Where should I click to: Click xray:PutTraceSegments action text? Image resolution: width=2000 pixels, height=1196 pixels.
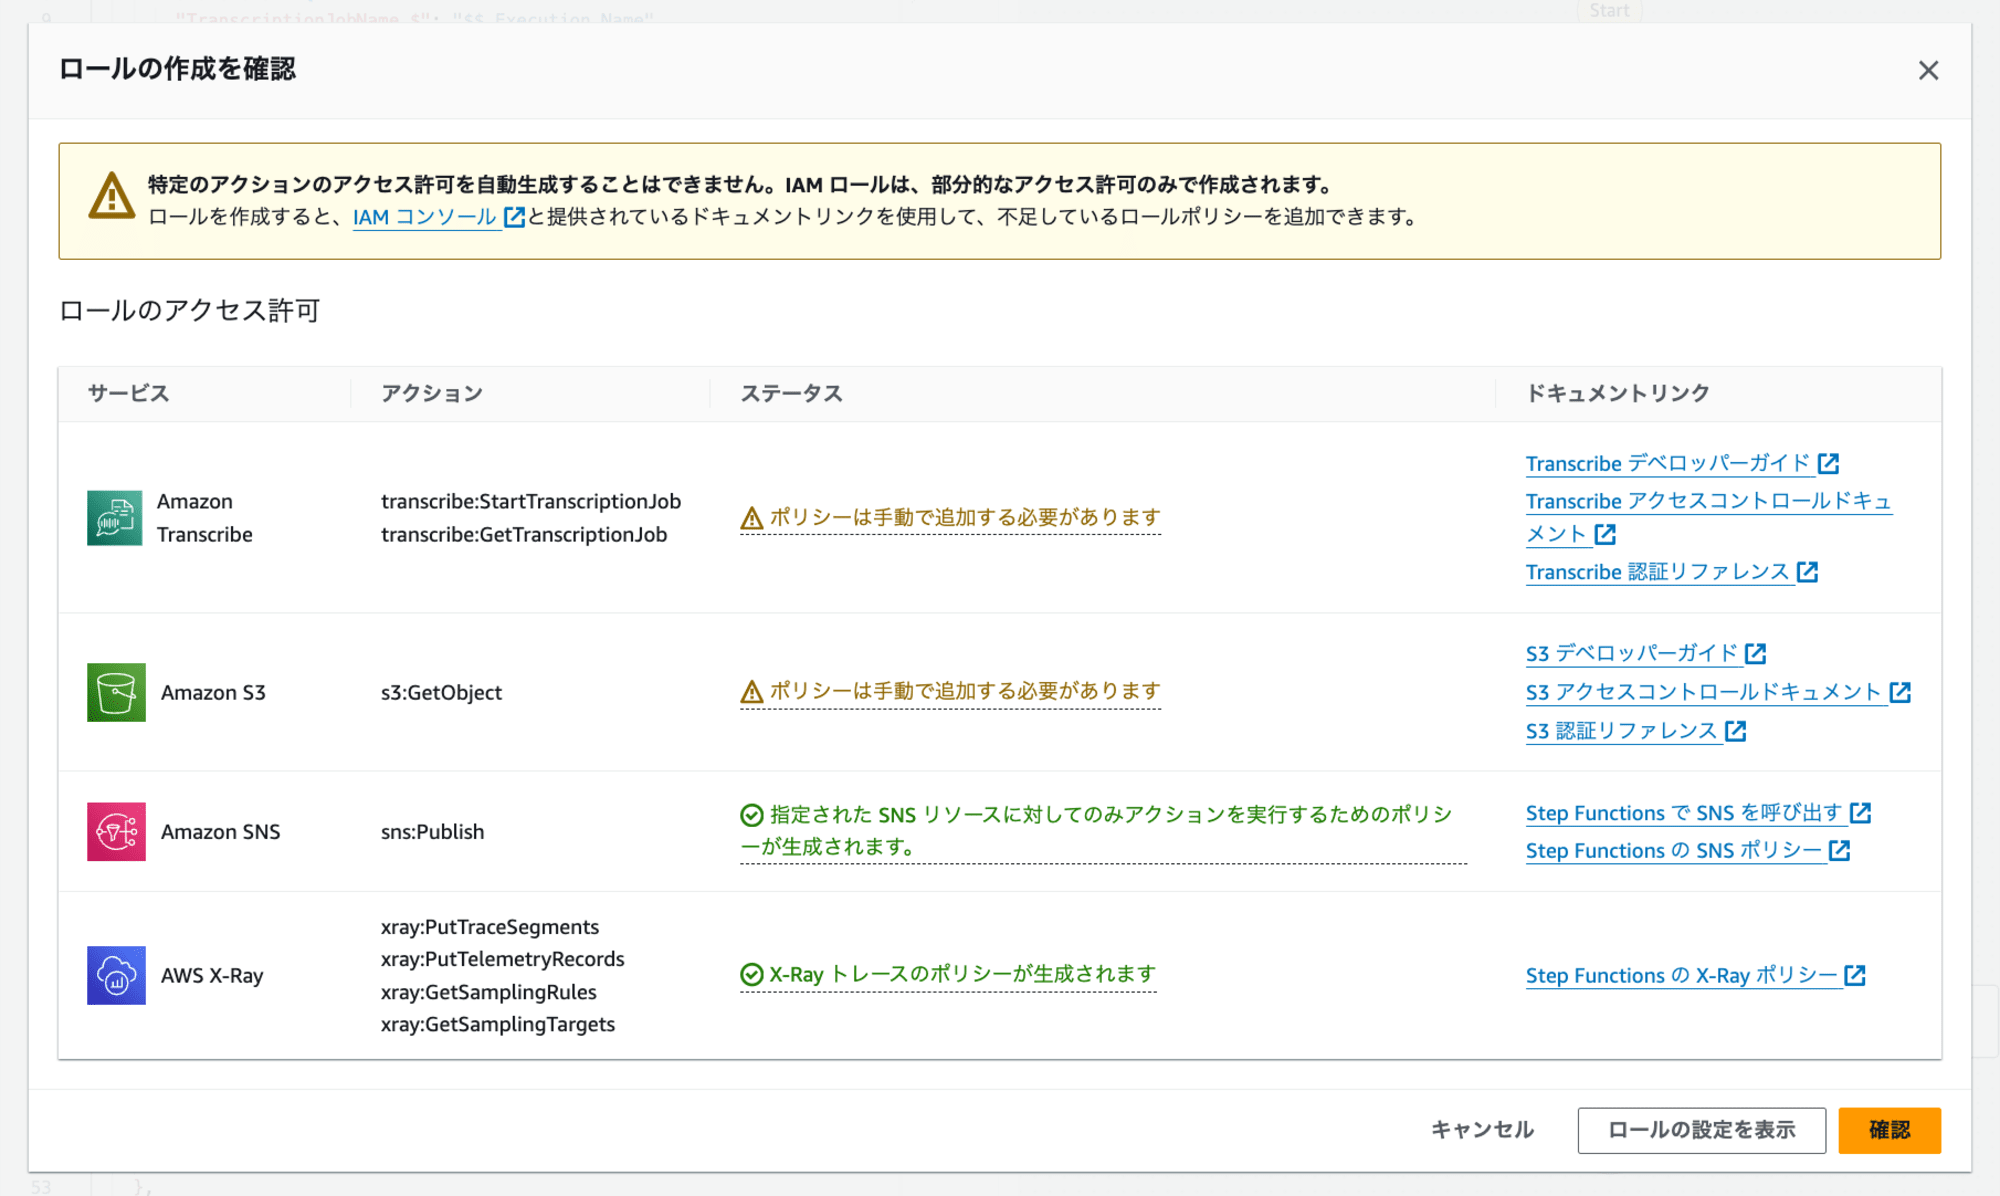[490, 927]
